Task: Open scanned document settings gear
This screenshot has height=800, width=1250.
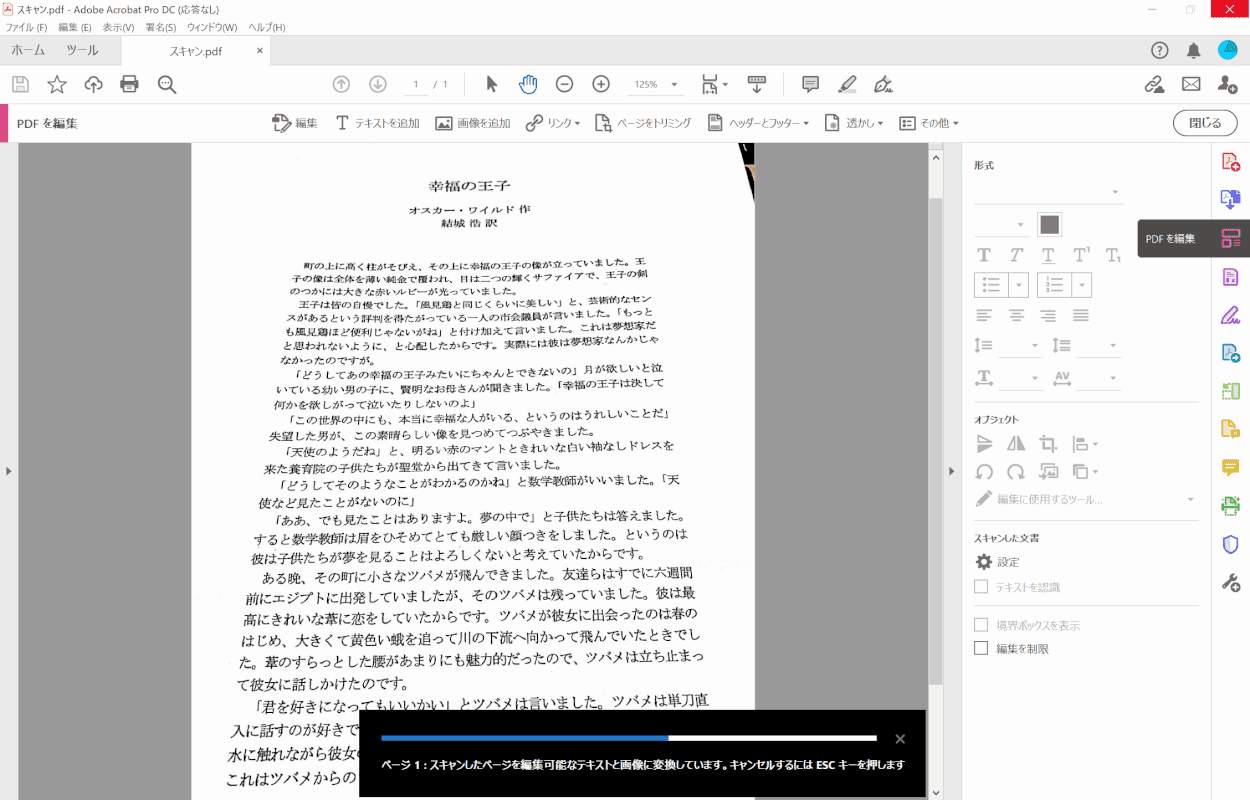Action: pos(984,562)
